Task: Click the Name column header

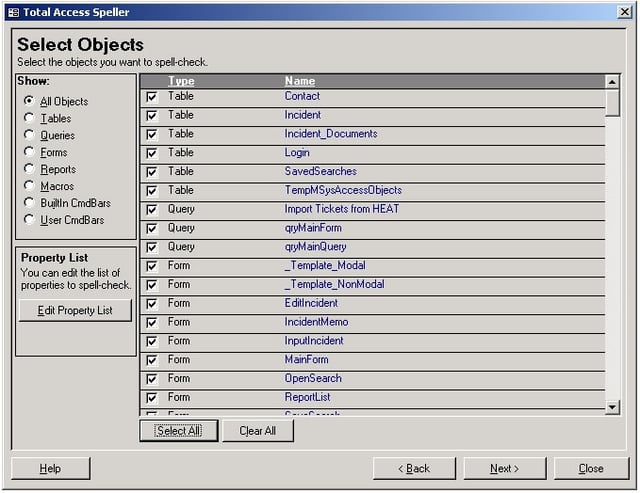Action: pyautogui.click(x=300, y=81)
